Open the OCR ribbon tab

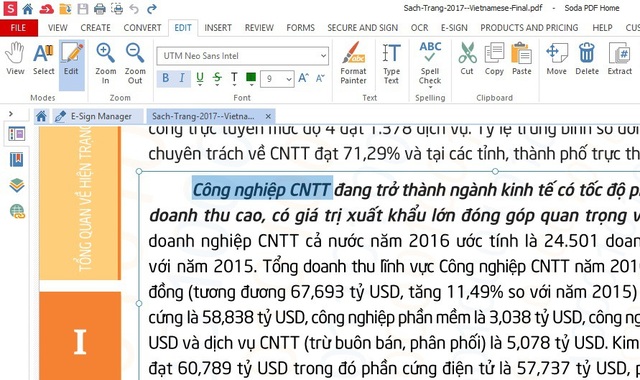pos(420,28)
